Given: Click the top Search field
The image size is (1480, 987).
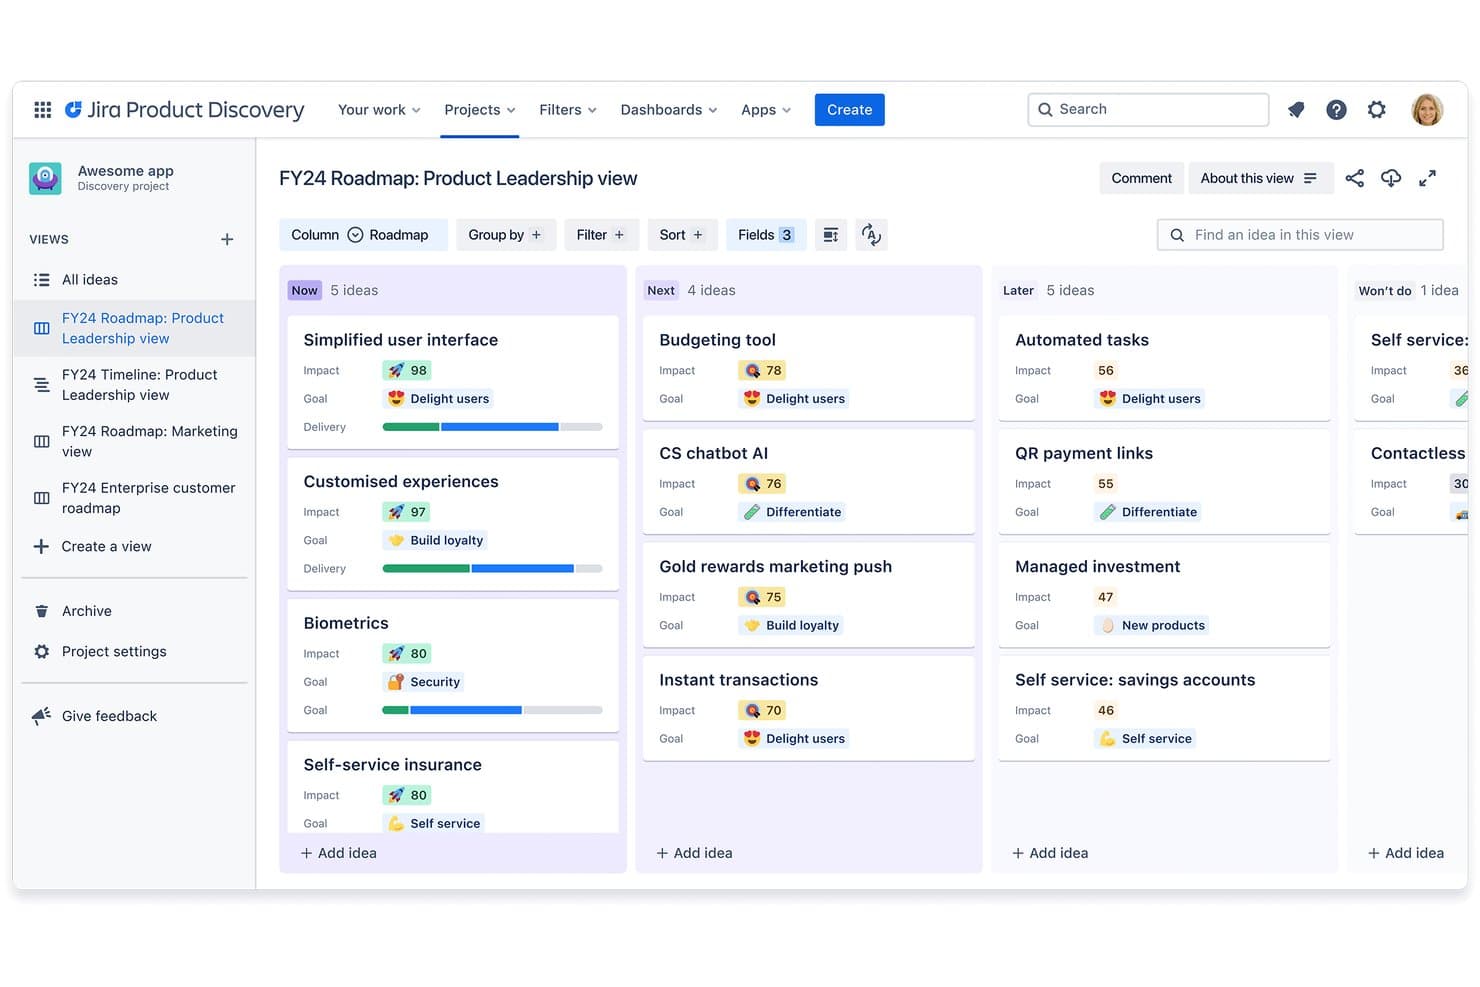Looking at the screenshot, I should coord(1148,110).
